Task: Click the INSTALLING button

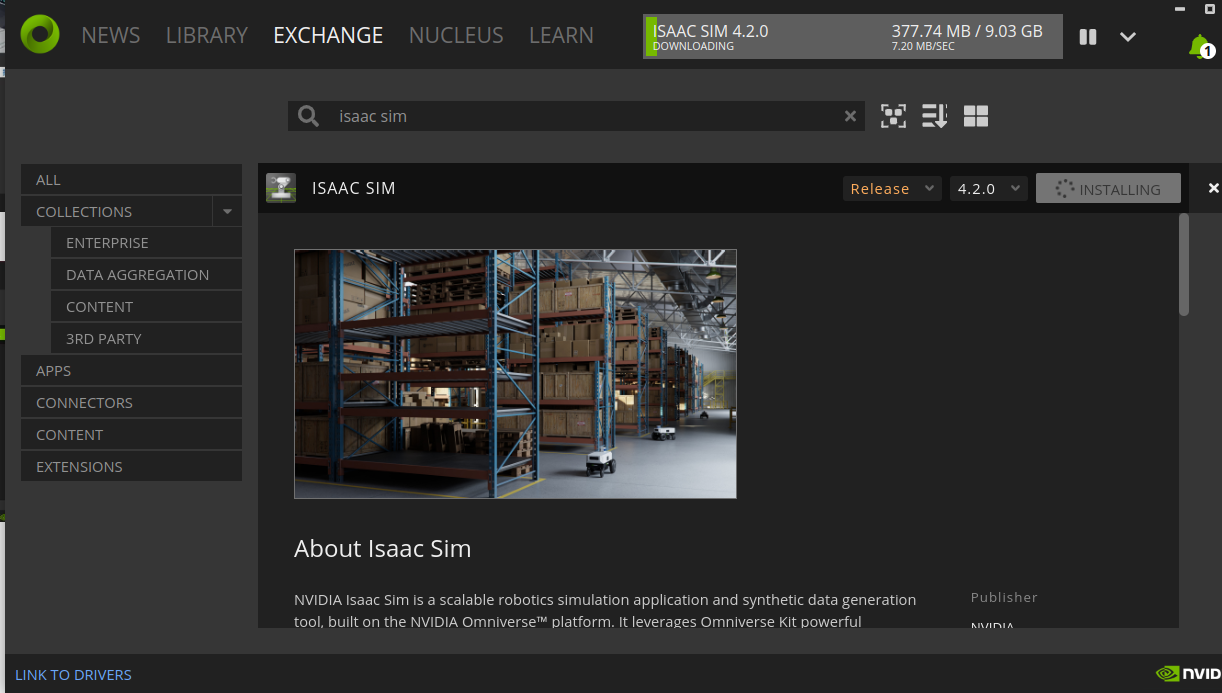Action: click(x=1108, y=188)
